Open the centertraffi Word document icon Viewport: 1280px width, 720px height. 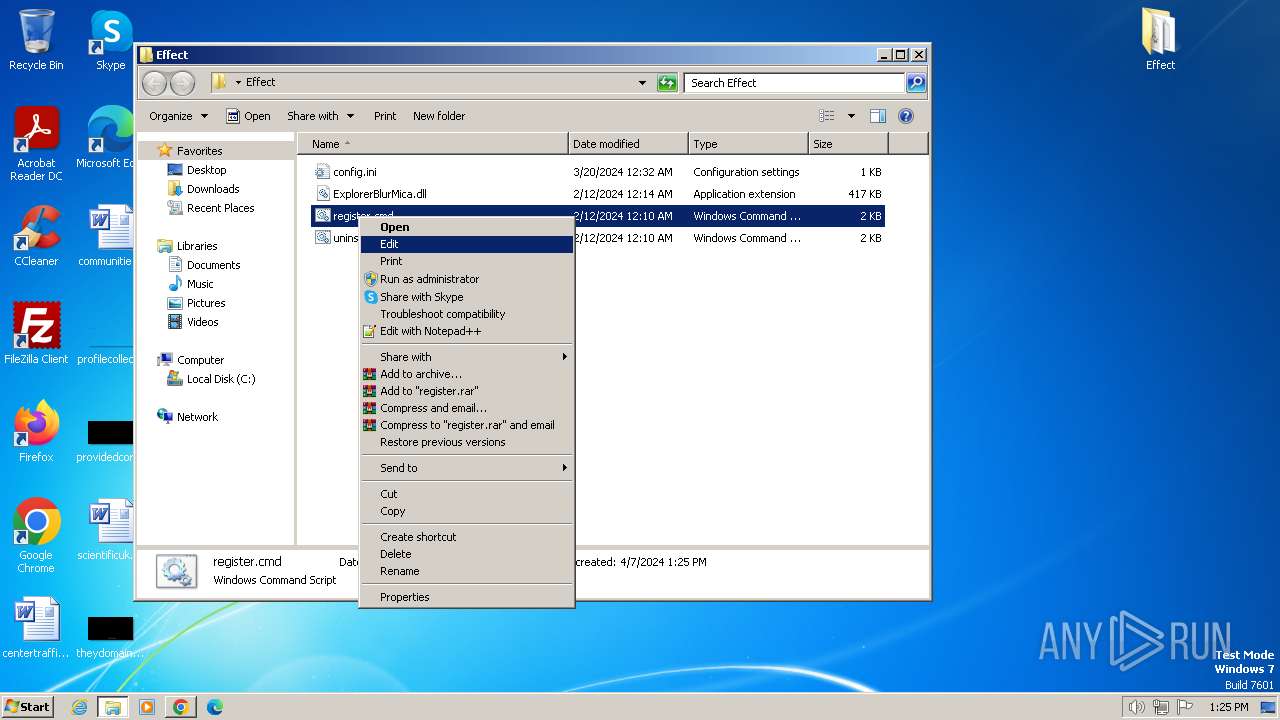[x=36, y=628]
